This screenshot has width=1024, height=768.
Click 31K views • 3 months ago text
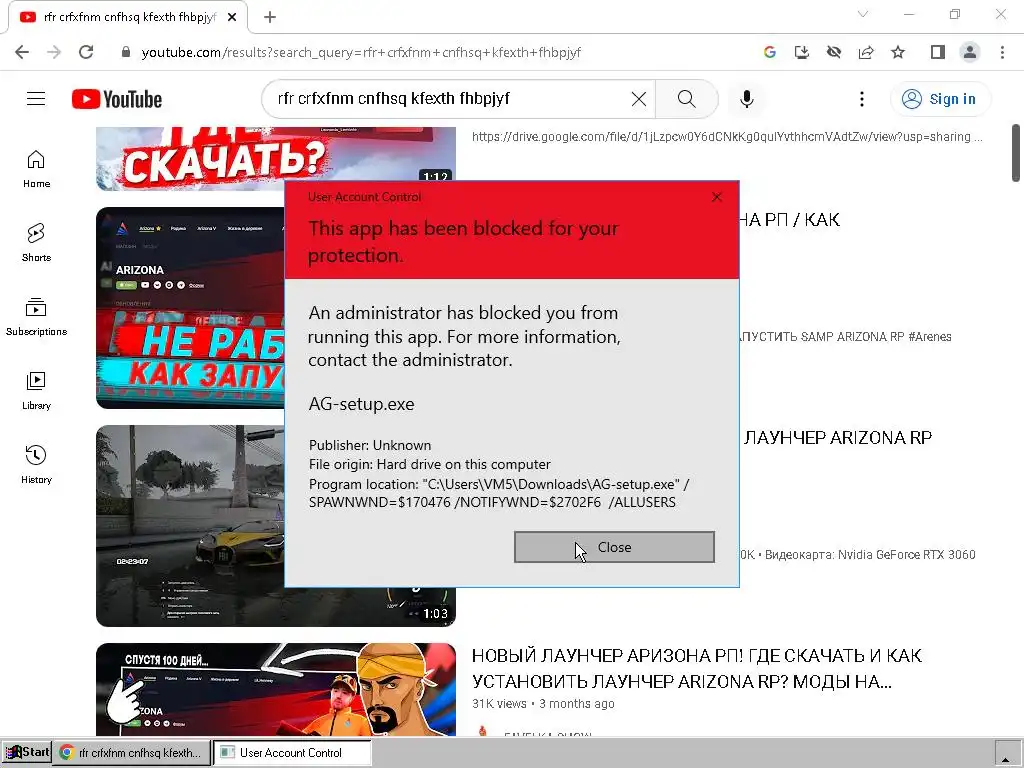[543, 704]
